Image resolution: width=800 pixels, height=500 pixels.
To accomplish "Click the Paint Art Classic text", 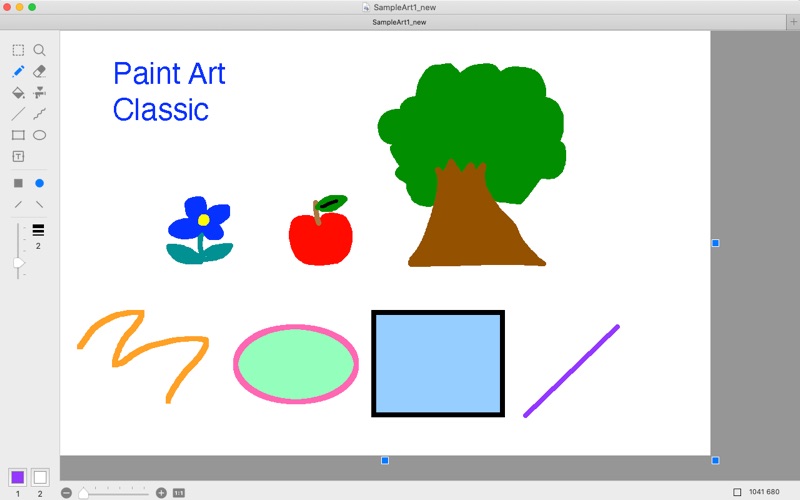I will tap(169, 91).
